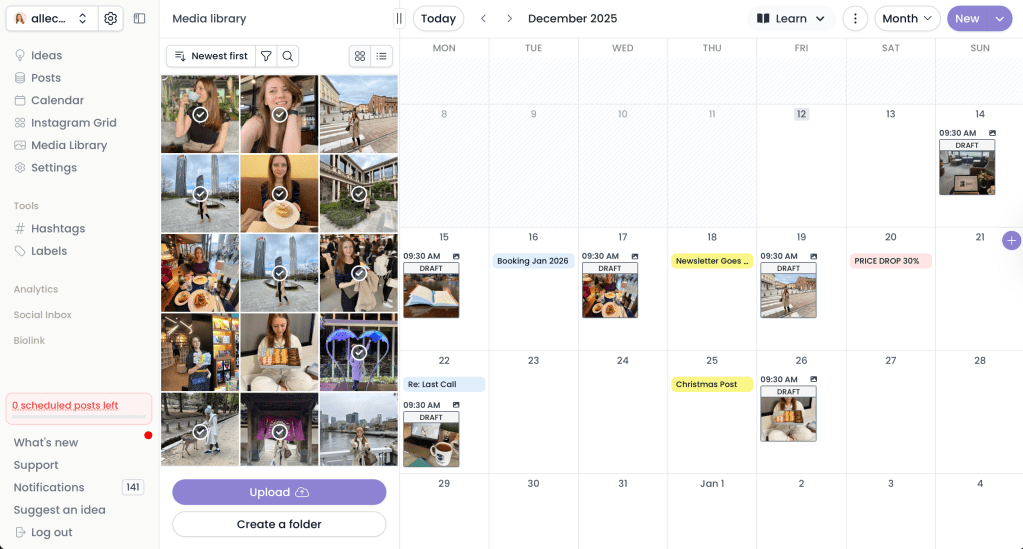Search media library with magnifier icon
1023x549 pixels.
288,56
